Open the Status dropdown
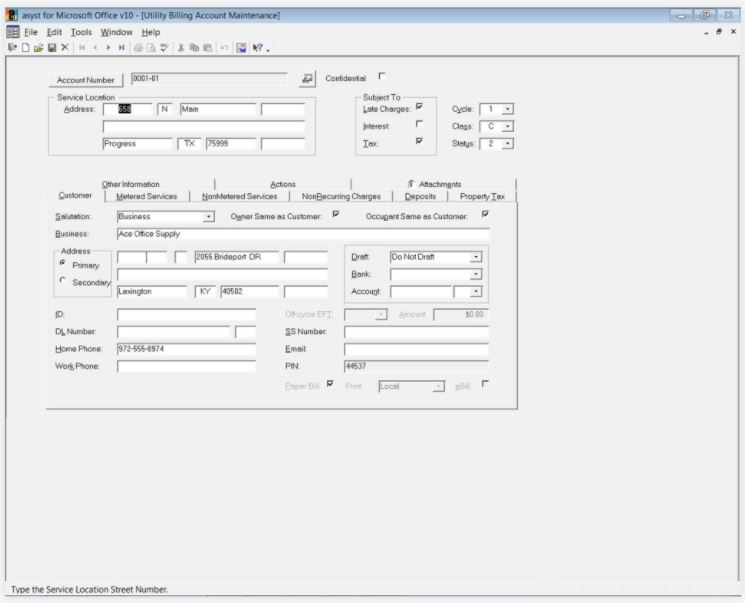The height and width of the screenshot is (603, 745). 507,144
